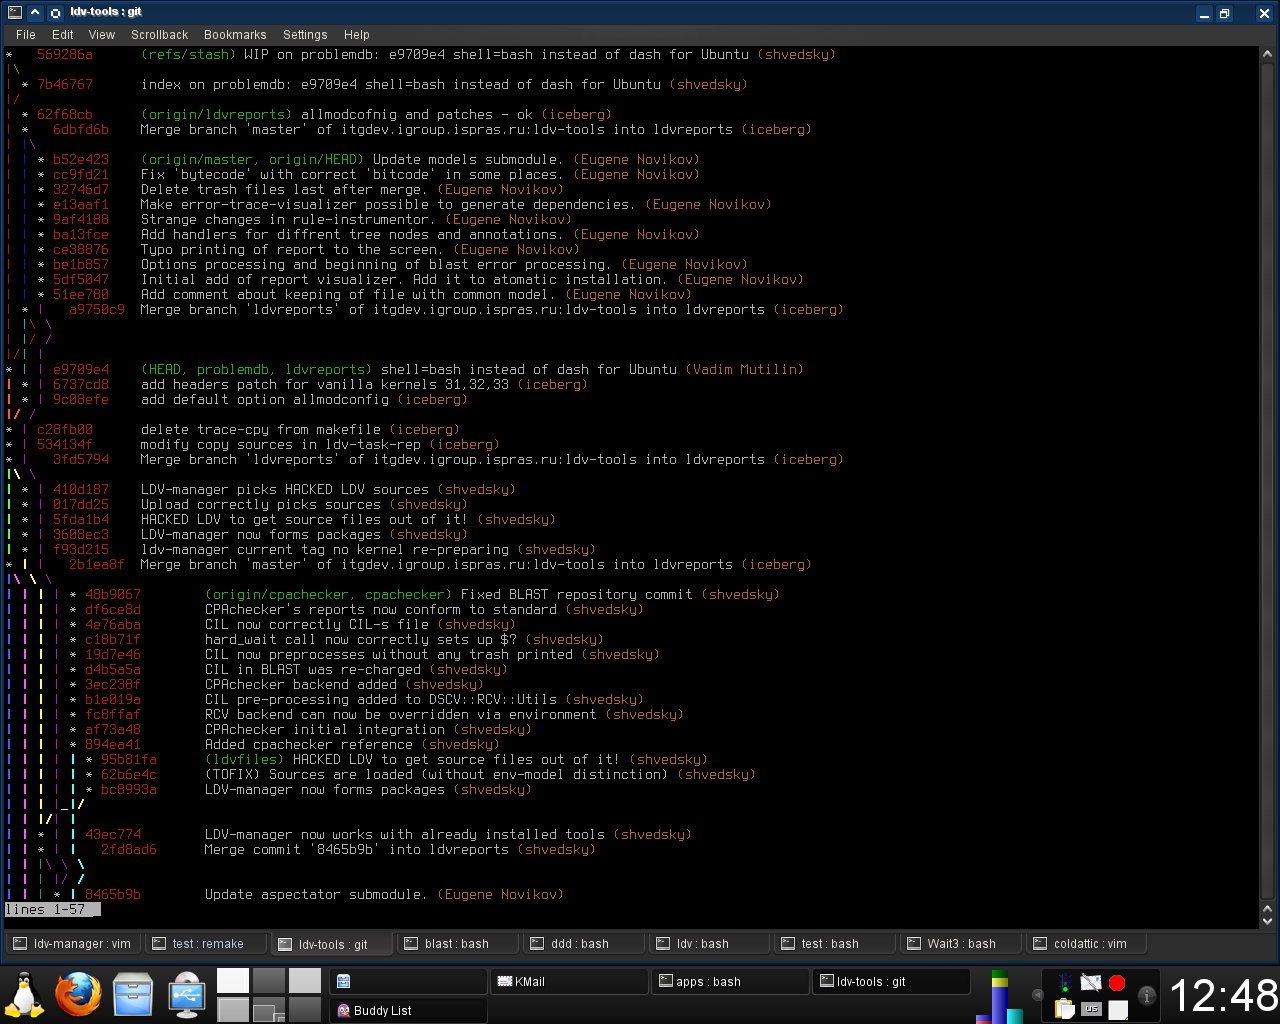The image size is (1280, 1024).
Task: Click the red stop-sign tray icon
Action: [1117, 983]
